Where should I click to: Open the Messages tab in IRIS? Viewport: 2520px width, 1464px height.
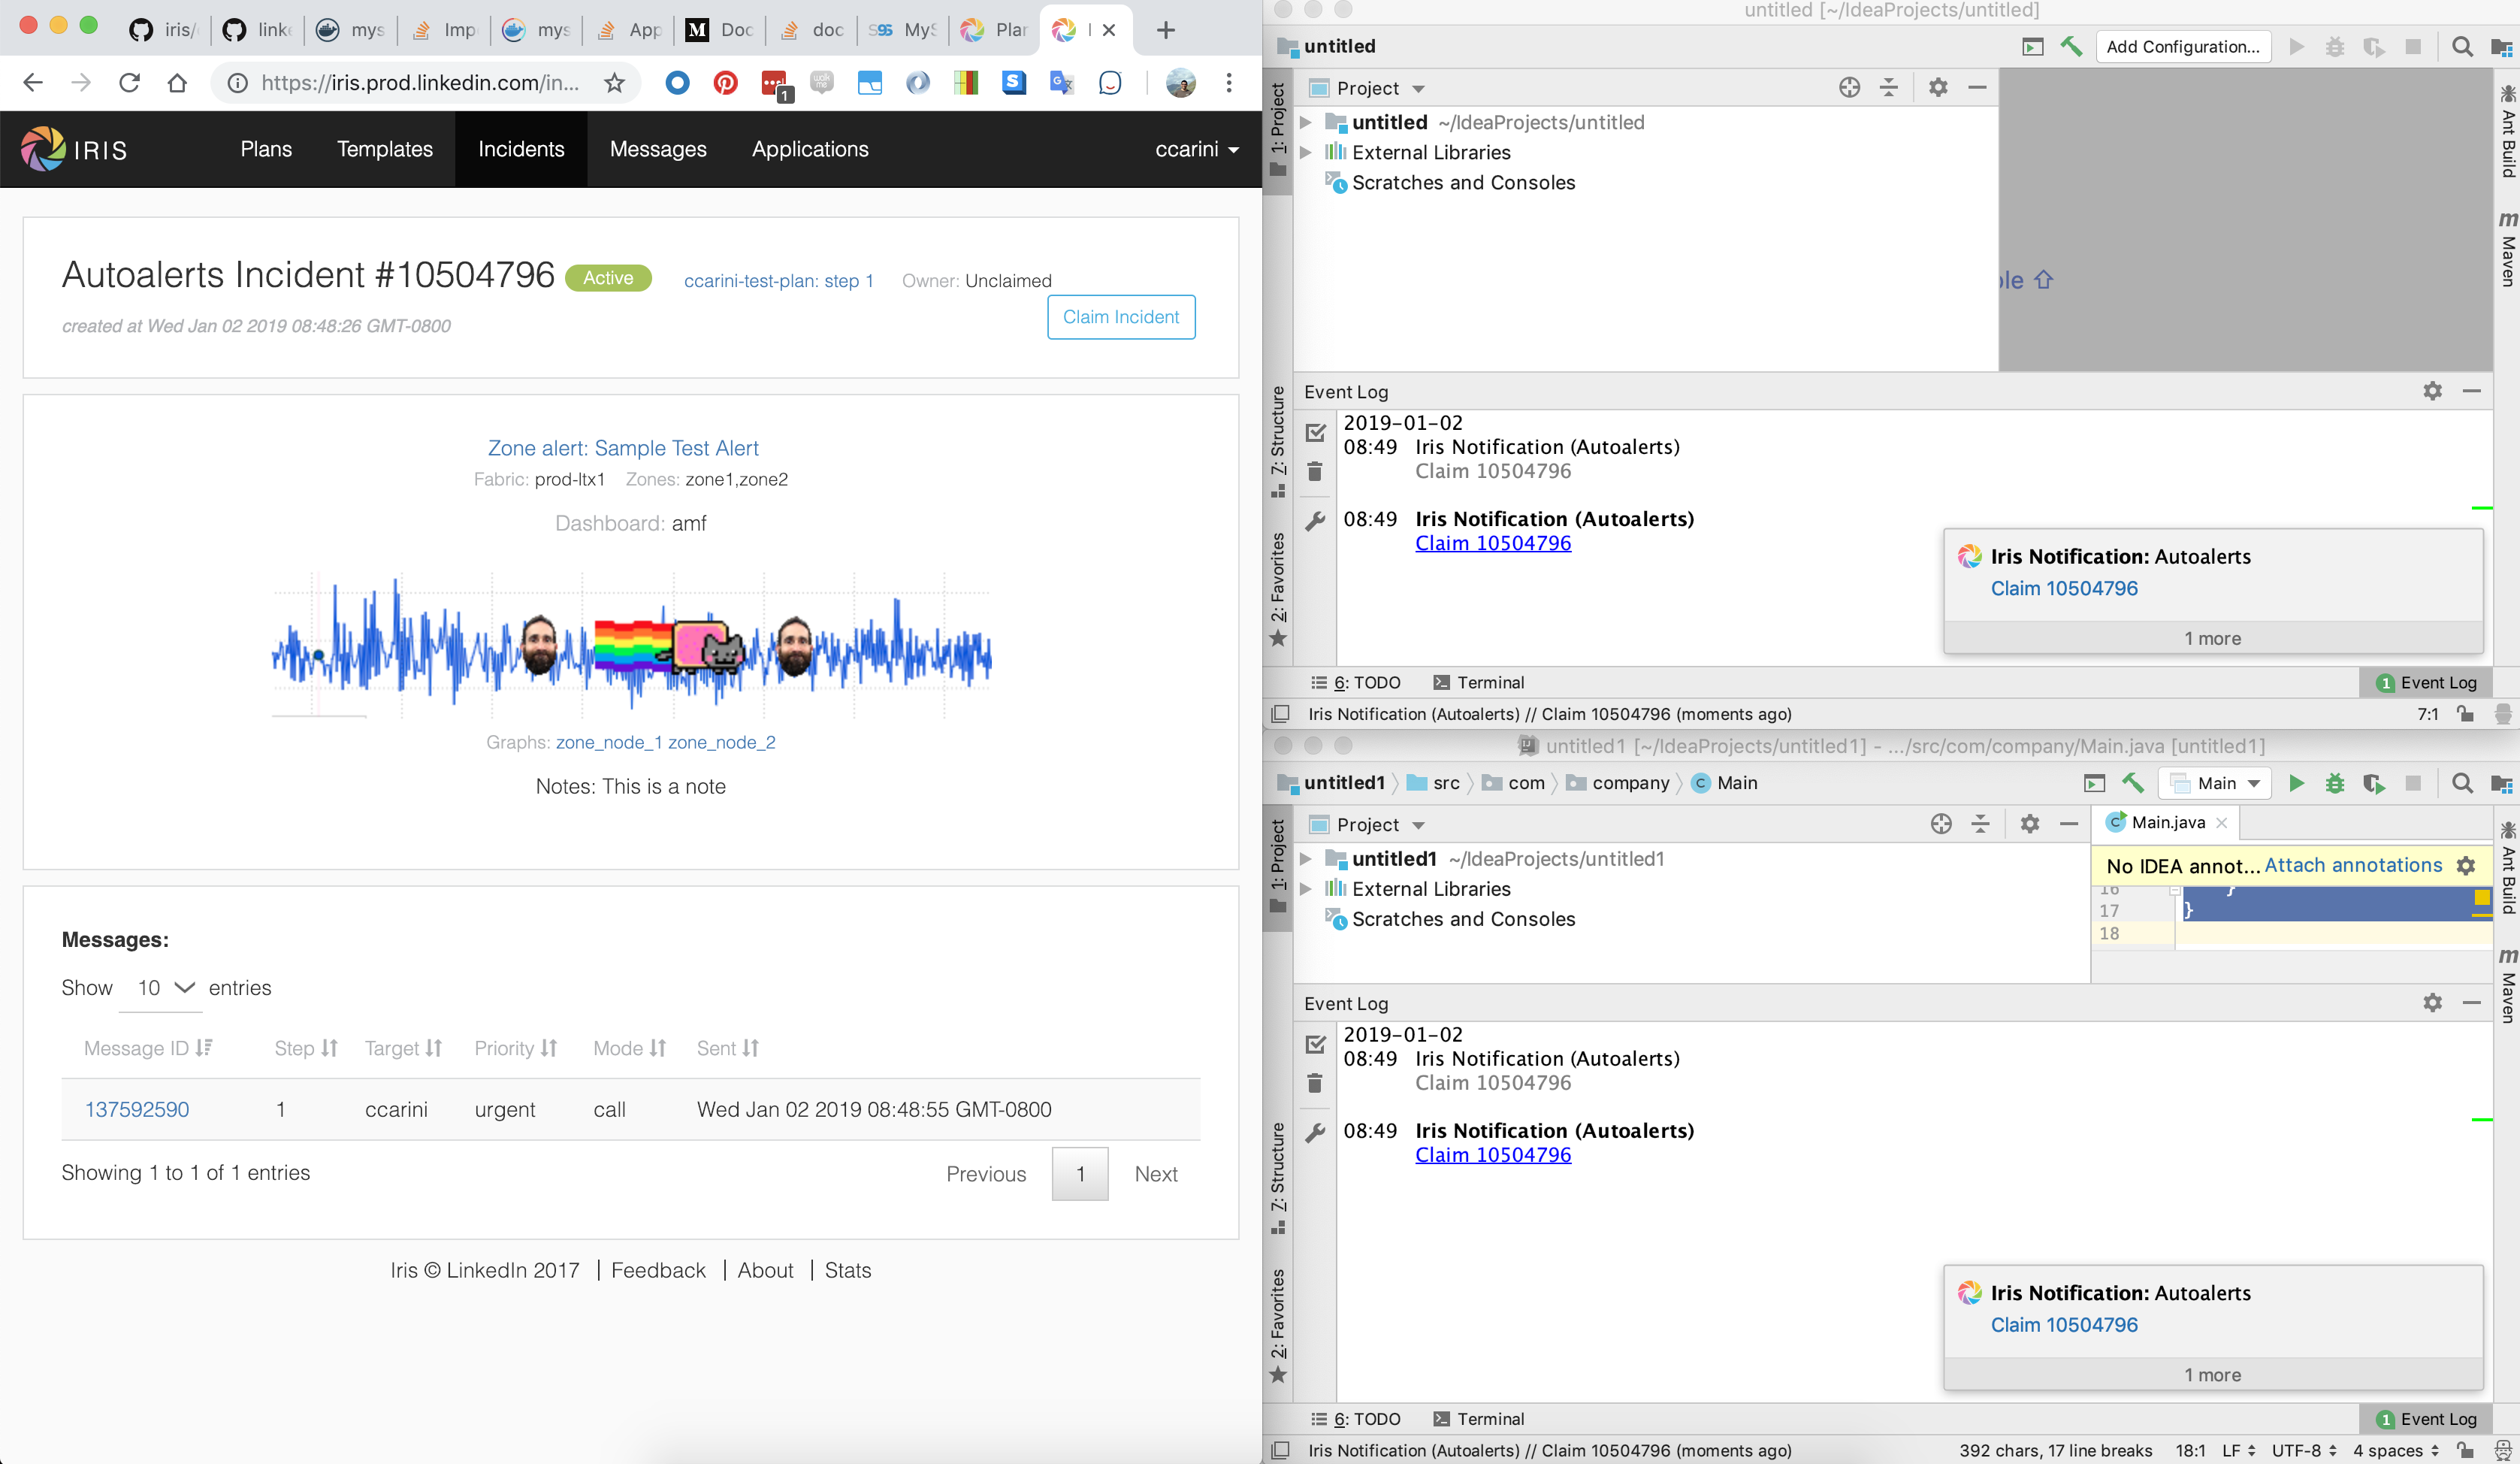point(658,149)
